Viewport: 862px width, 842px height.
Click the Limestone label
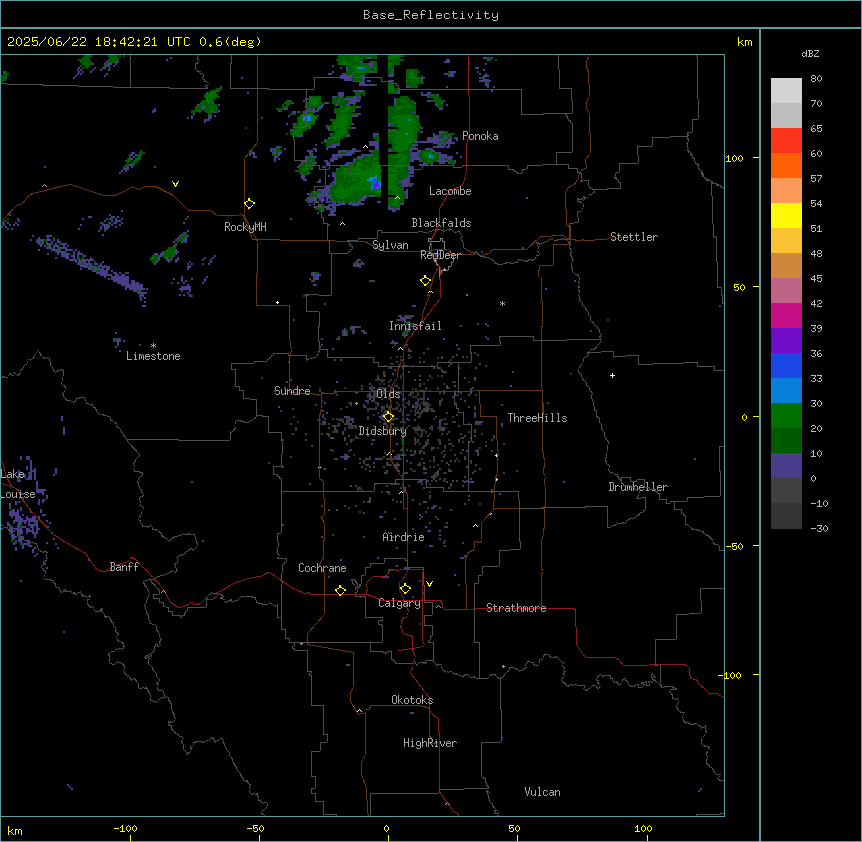pyautogui.click(x=153, y=356)
